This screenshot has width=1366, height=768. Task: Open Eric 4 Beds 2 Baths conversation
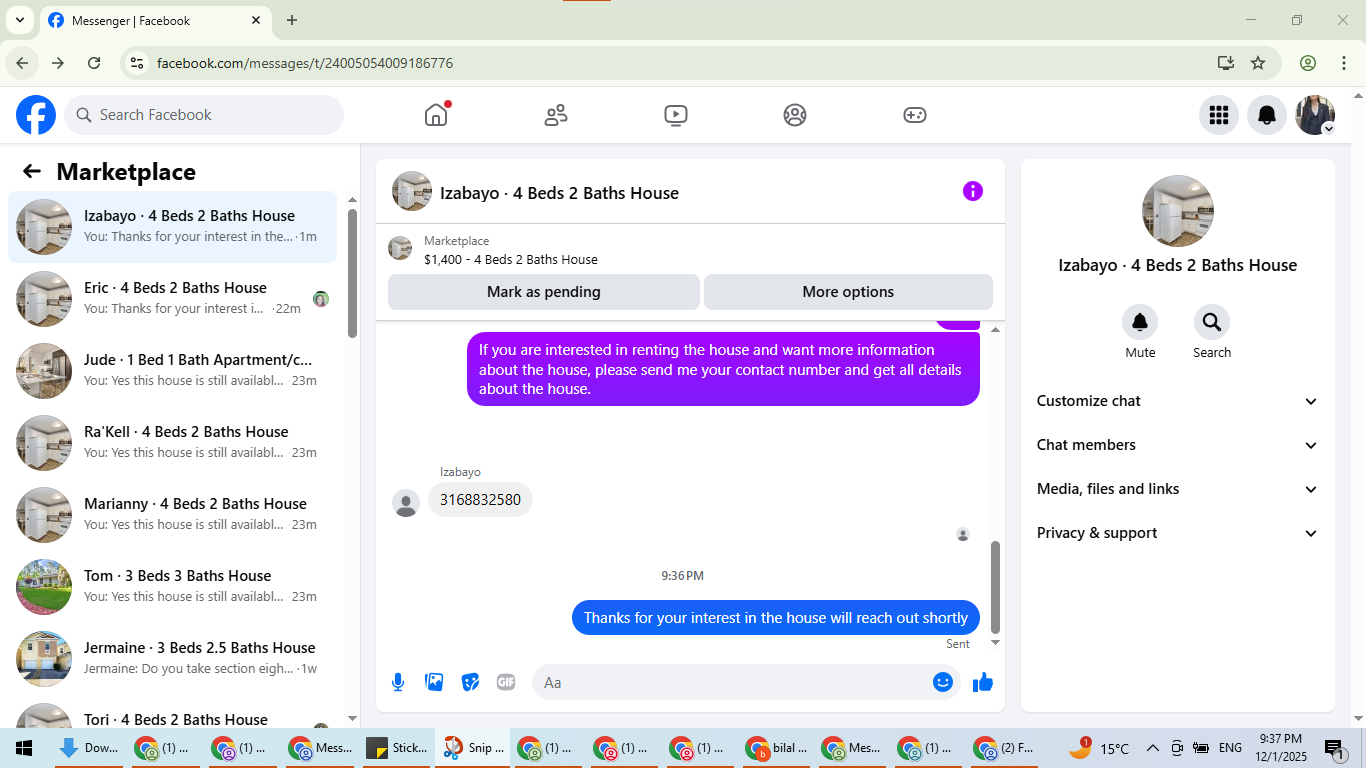coord(172,299)
